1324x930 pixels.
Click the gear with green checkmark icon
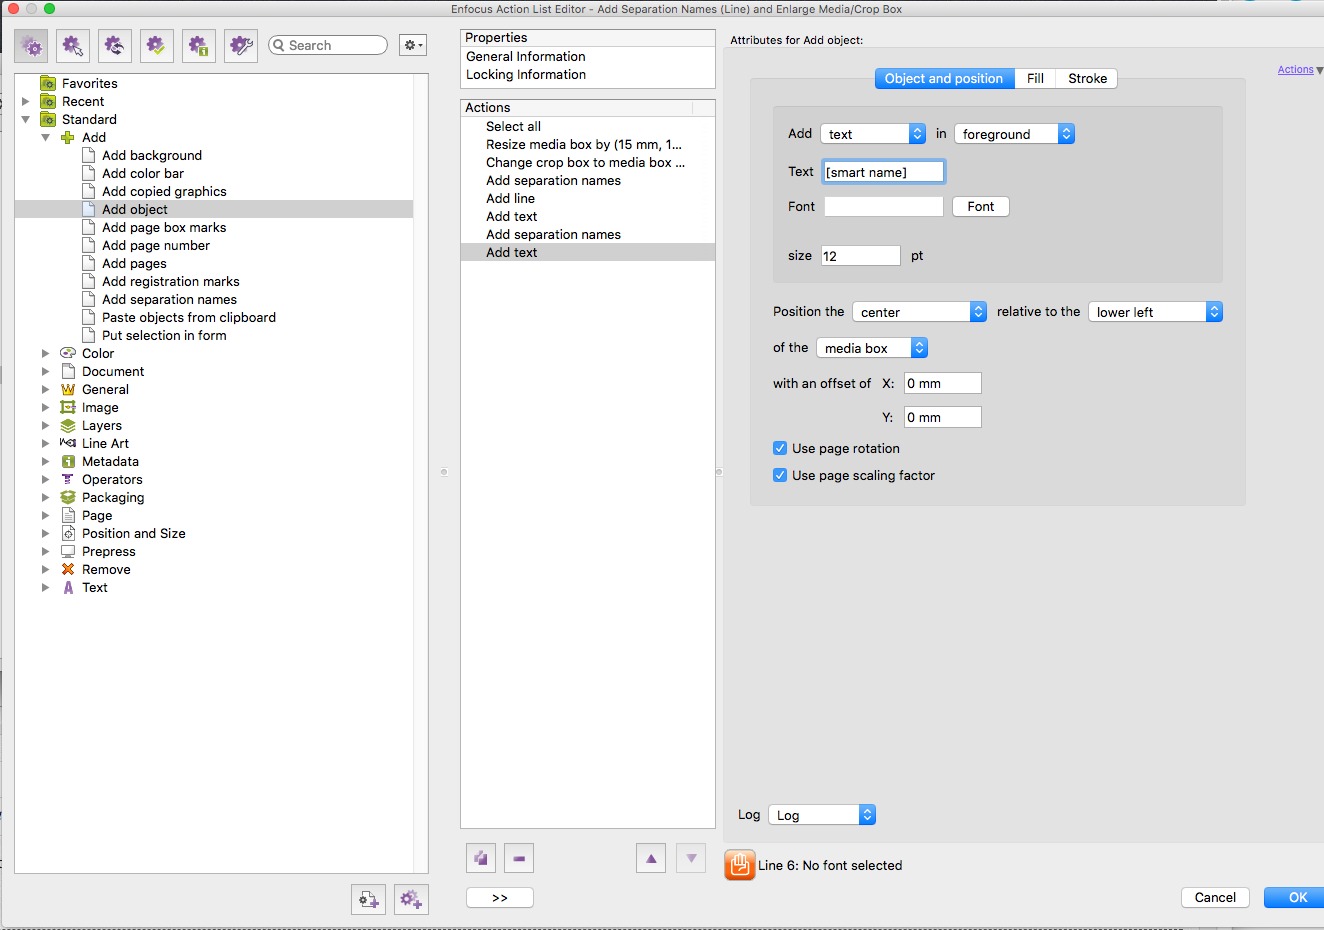point(157,46)
